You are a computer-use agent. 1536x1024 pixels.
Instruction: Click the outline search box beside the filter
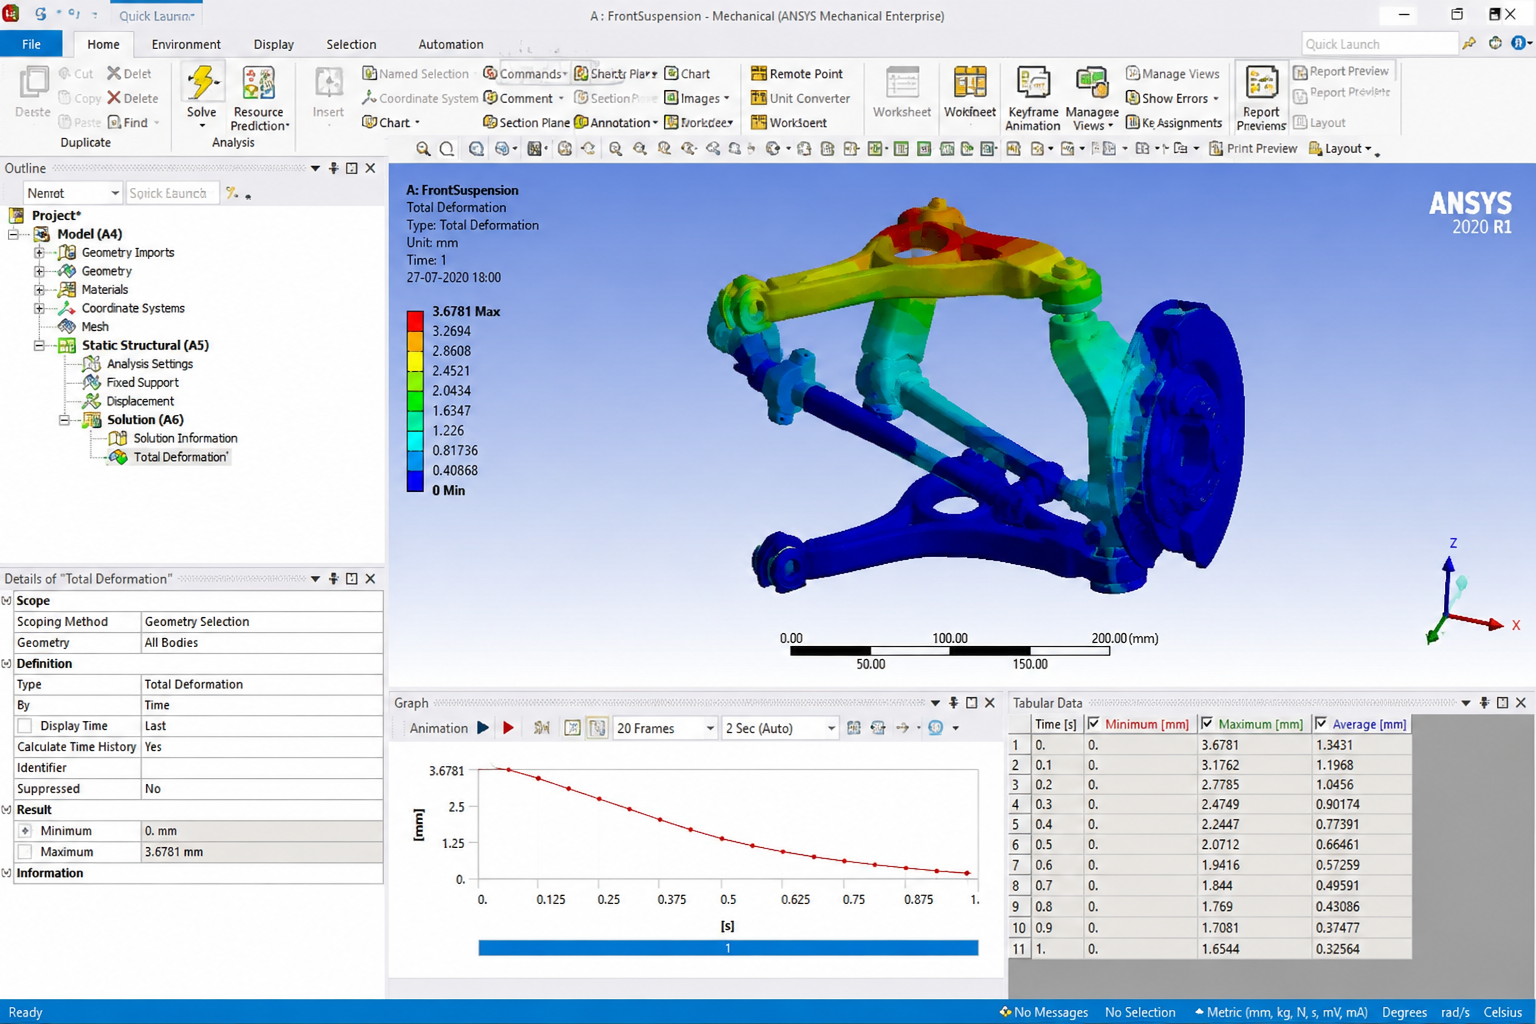pos(171,193)
